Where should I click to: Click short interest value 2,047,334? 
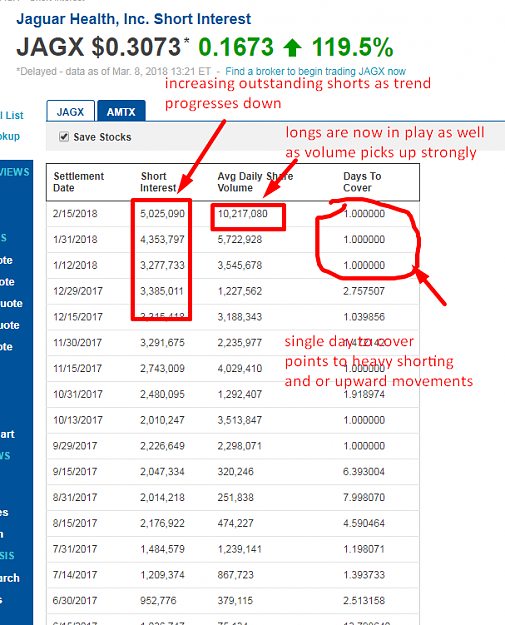point(162,472)
